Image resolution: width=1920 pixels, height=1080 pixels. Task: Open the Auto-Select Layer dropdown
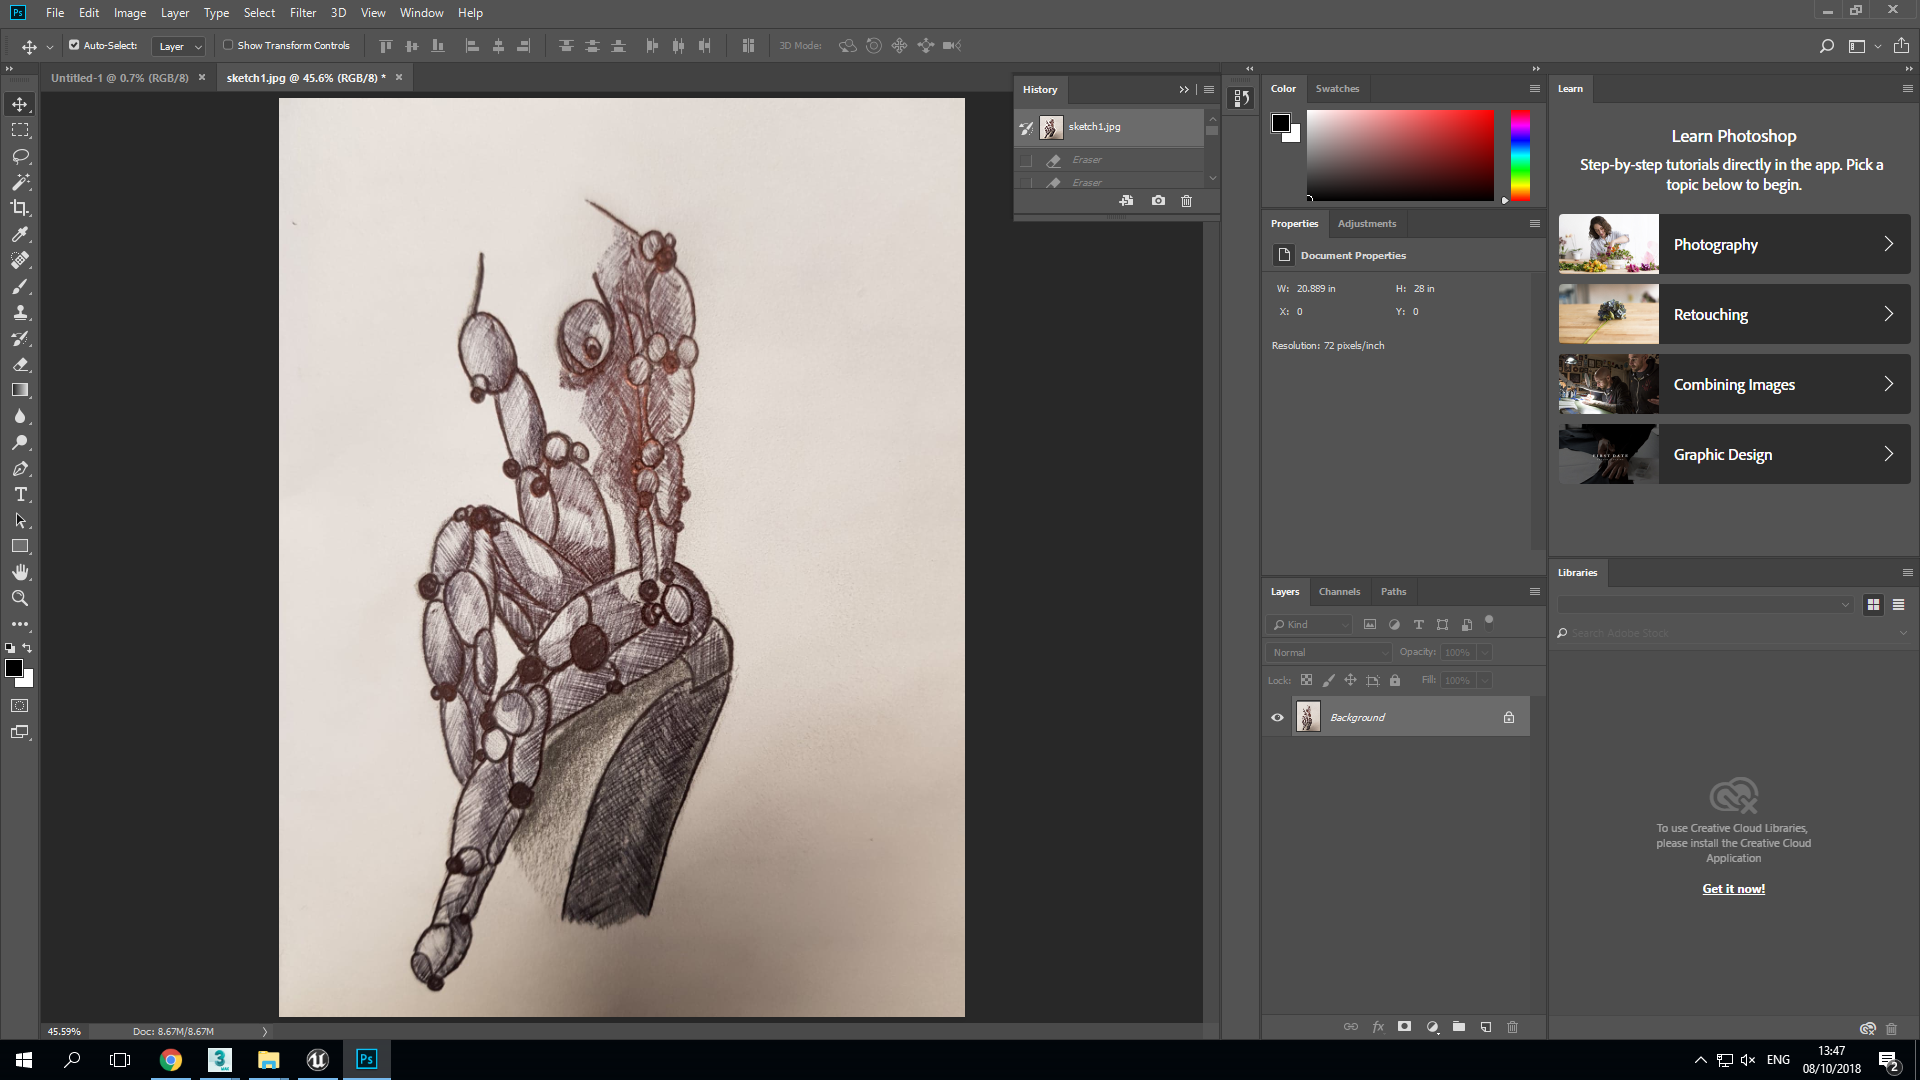pos(180,46)
